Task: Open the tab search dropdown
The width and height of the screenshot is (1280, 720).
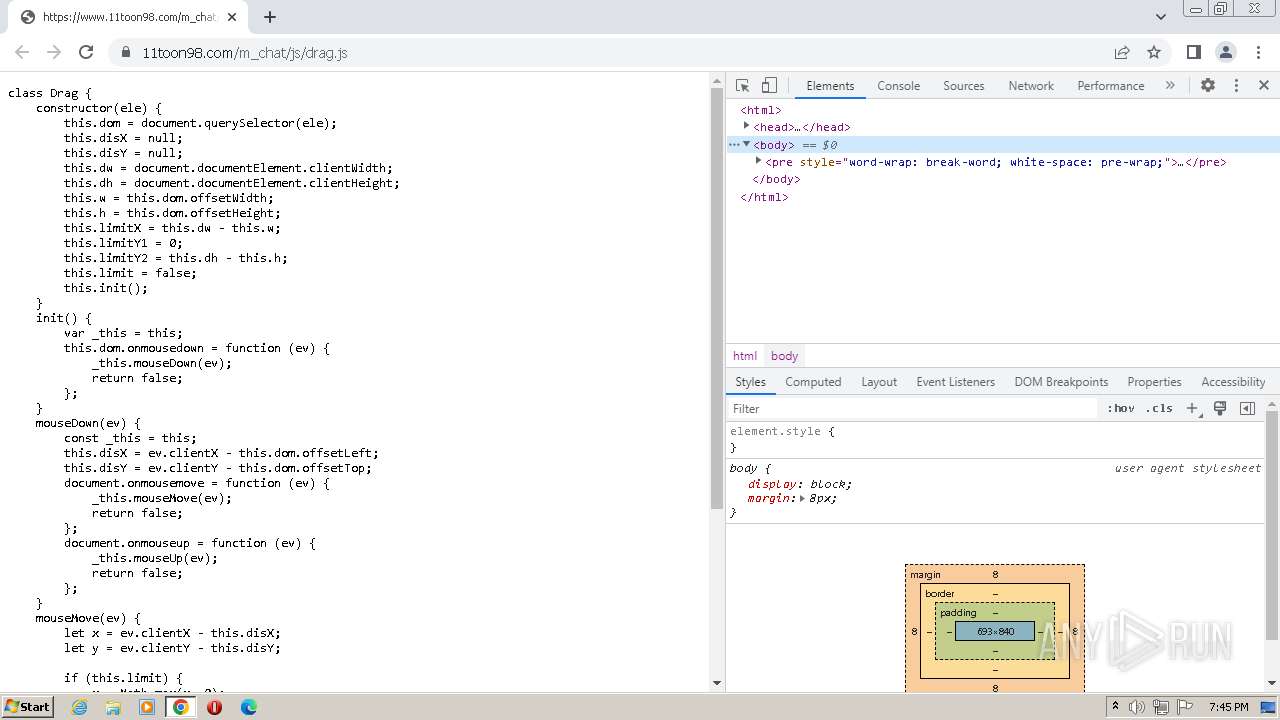Action: tap(1160, 16)
